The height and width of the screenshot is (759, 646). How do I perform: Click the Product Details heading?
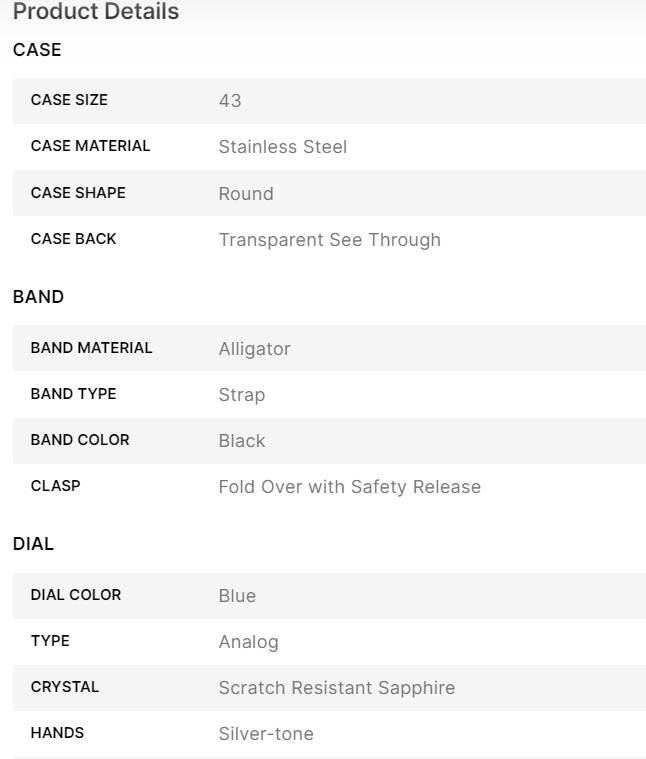tap(96, 12)
